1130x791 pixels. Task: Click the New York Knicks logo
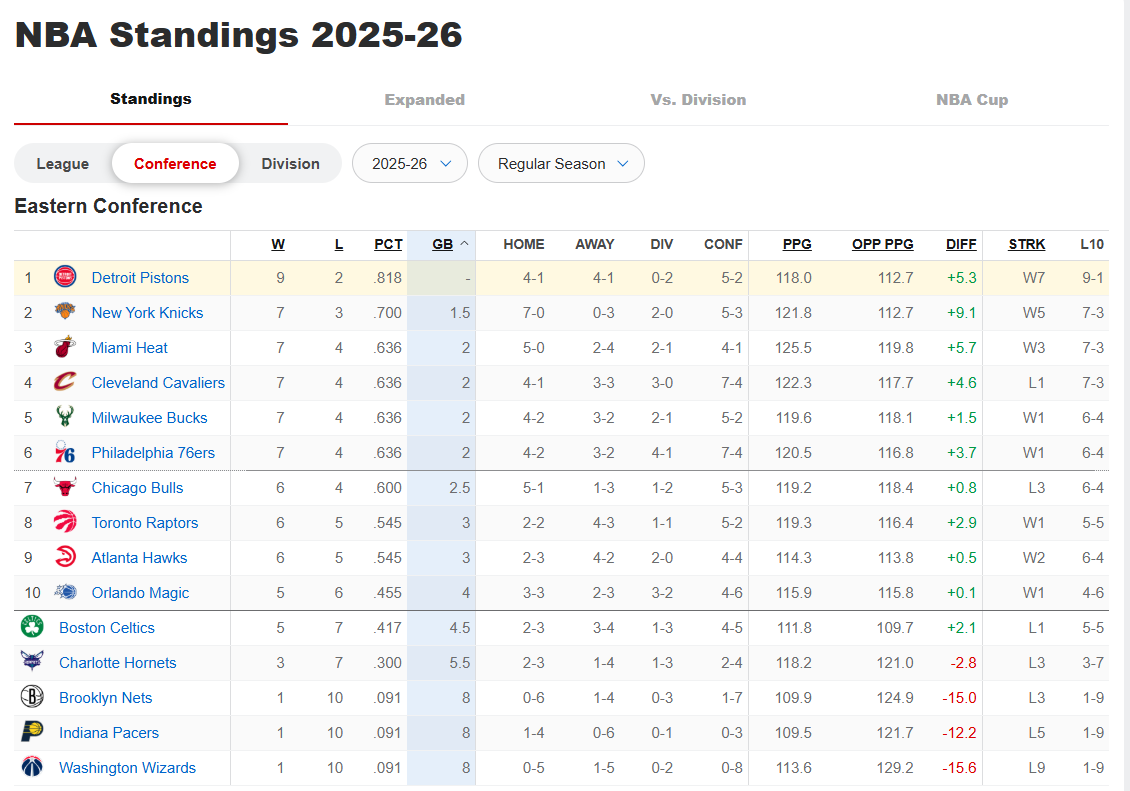65,311
